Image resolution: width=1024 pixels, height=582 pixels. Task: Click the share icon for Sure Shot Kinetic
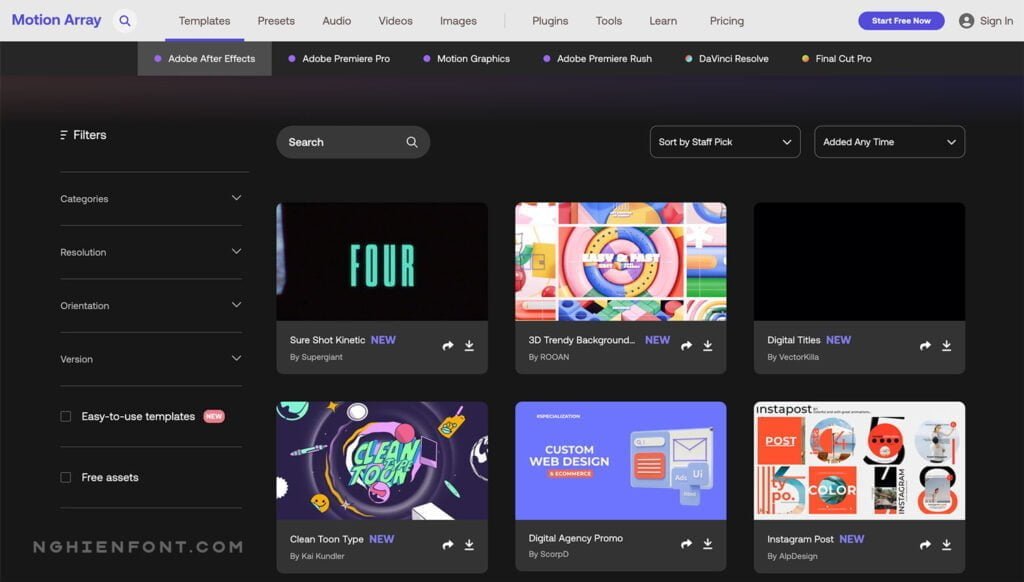pyautogui.click(x=448, y=346)
